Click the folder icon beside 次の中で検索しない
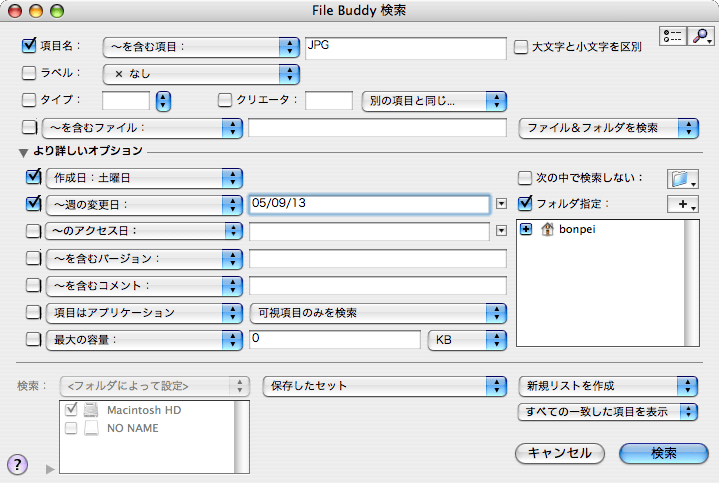719x483 pixels. click(x=683, y=179)
